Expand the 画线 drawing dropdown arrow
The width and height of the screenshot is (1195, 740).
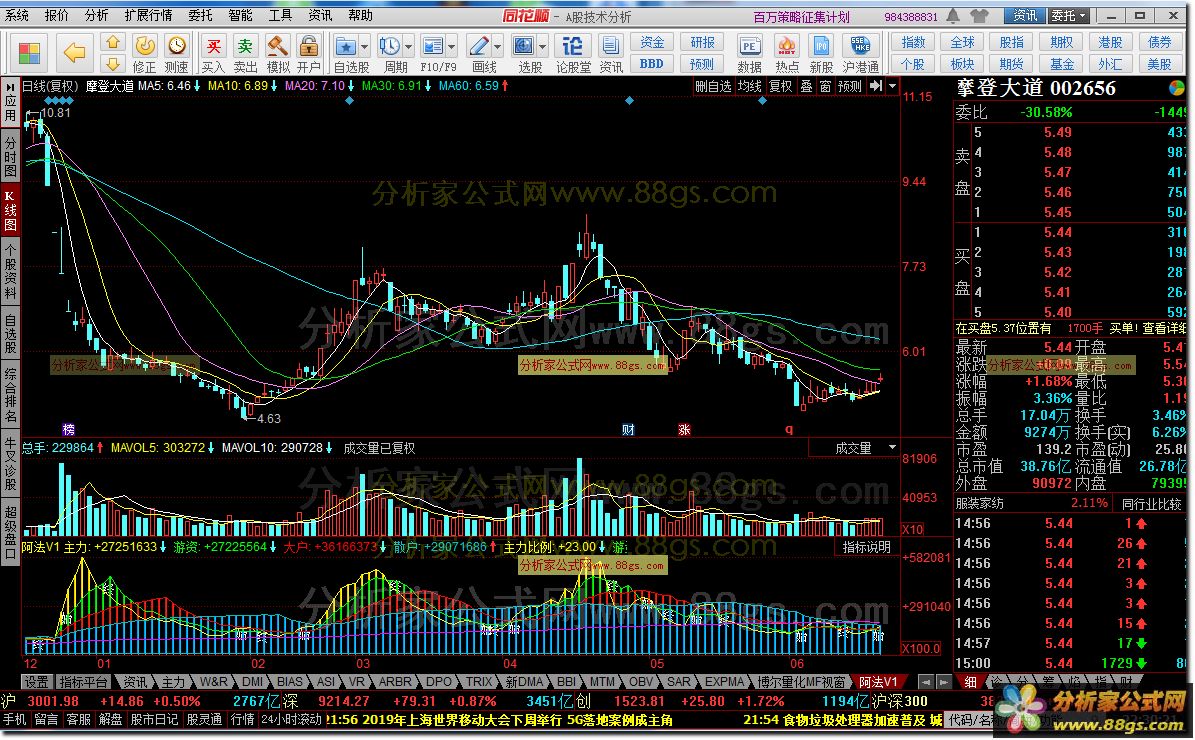[x=497, y=47]
